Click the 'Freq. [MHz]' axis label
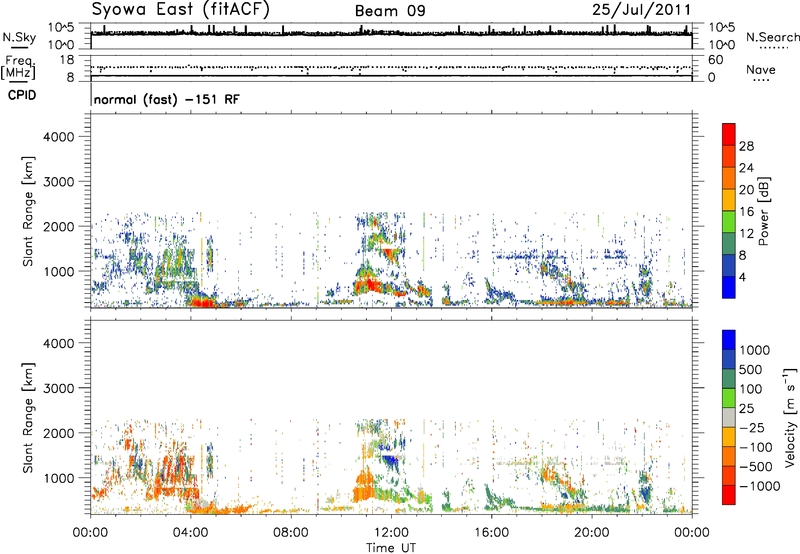 (x=18, y=68)
